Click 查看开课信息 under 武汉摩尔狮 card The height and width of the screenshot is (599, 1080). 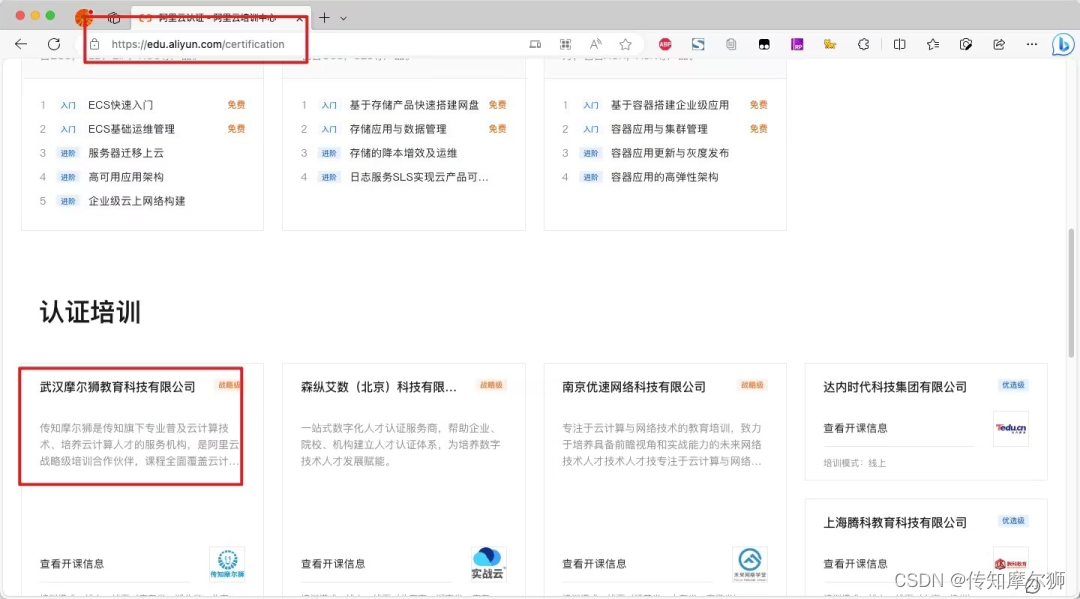point(72,563)
